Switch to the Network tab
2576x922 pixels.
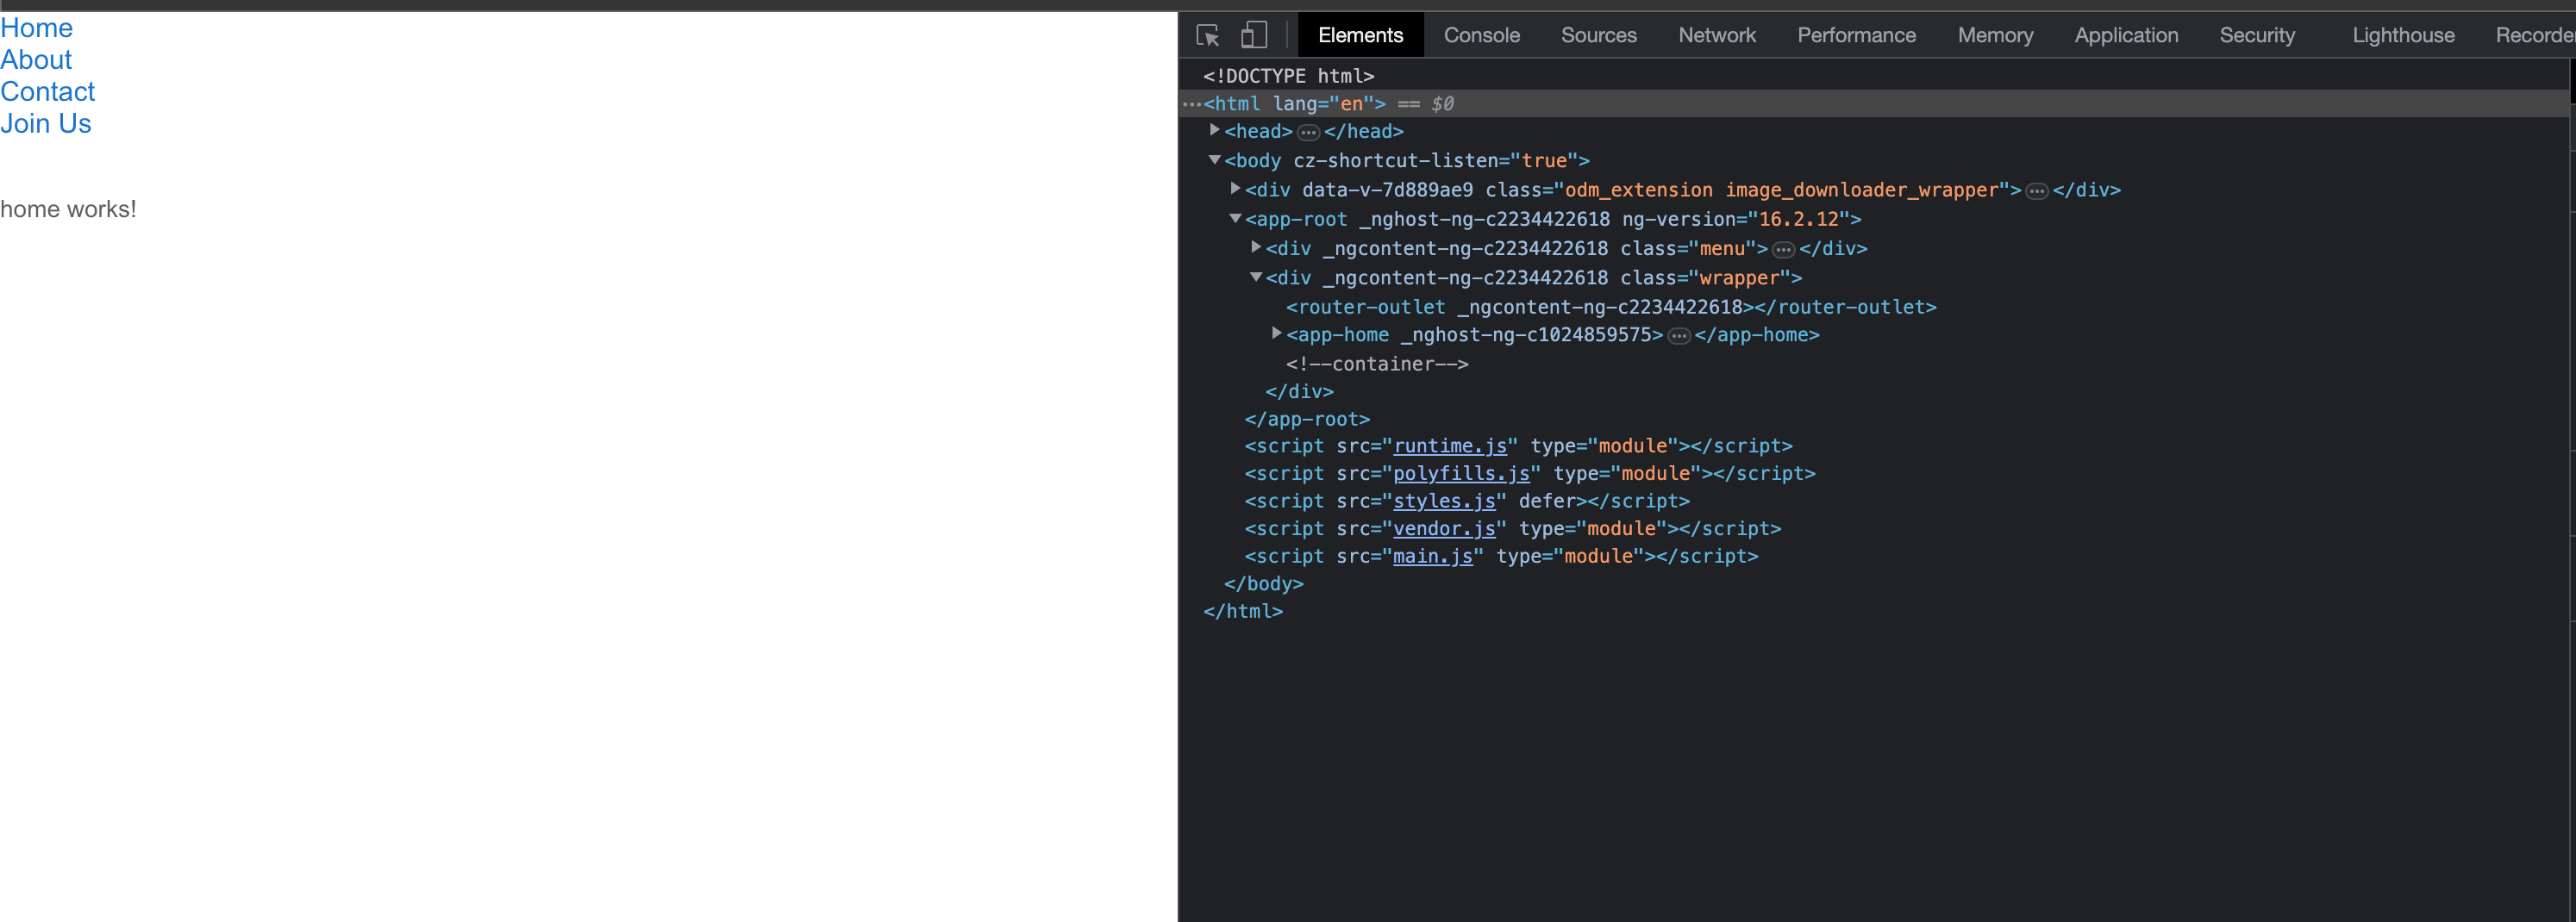pos(1716,36)
